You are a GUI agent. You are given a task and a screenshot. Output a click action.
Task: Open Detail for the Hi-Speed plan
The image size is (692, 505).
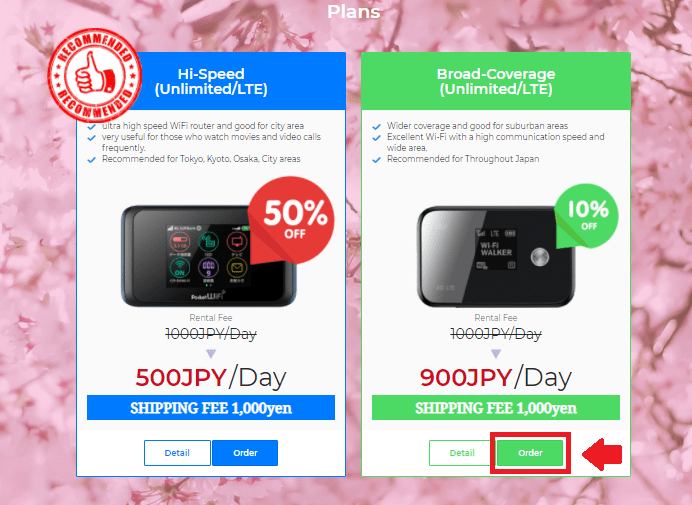point(177,453)
